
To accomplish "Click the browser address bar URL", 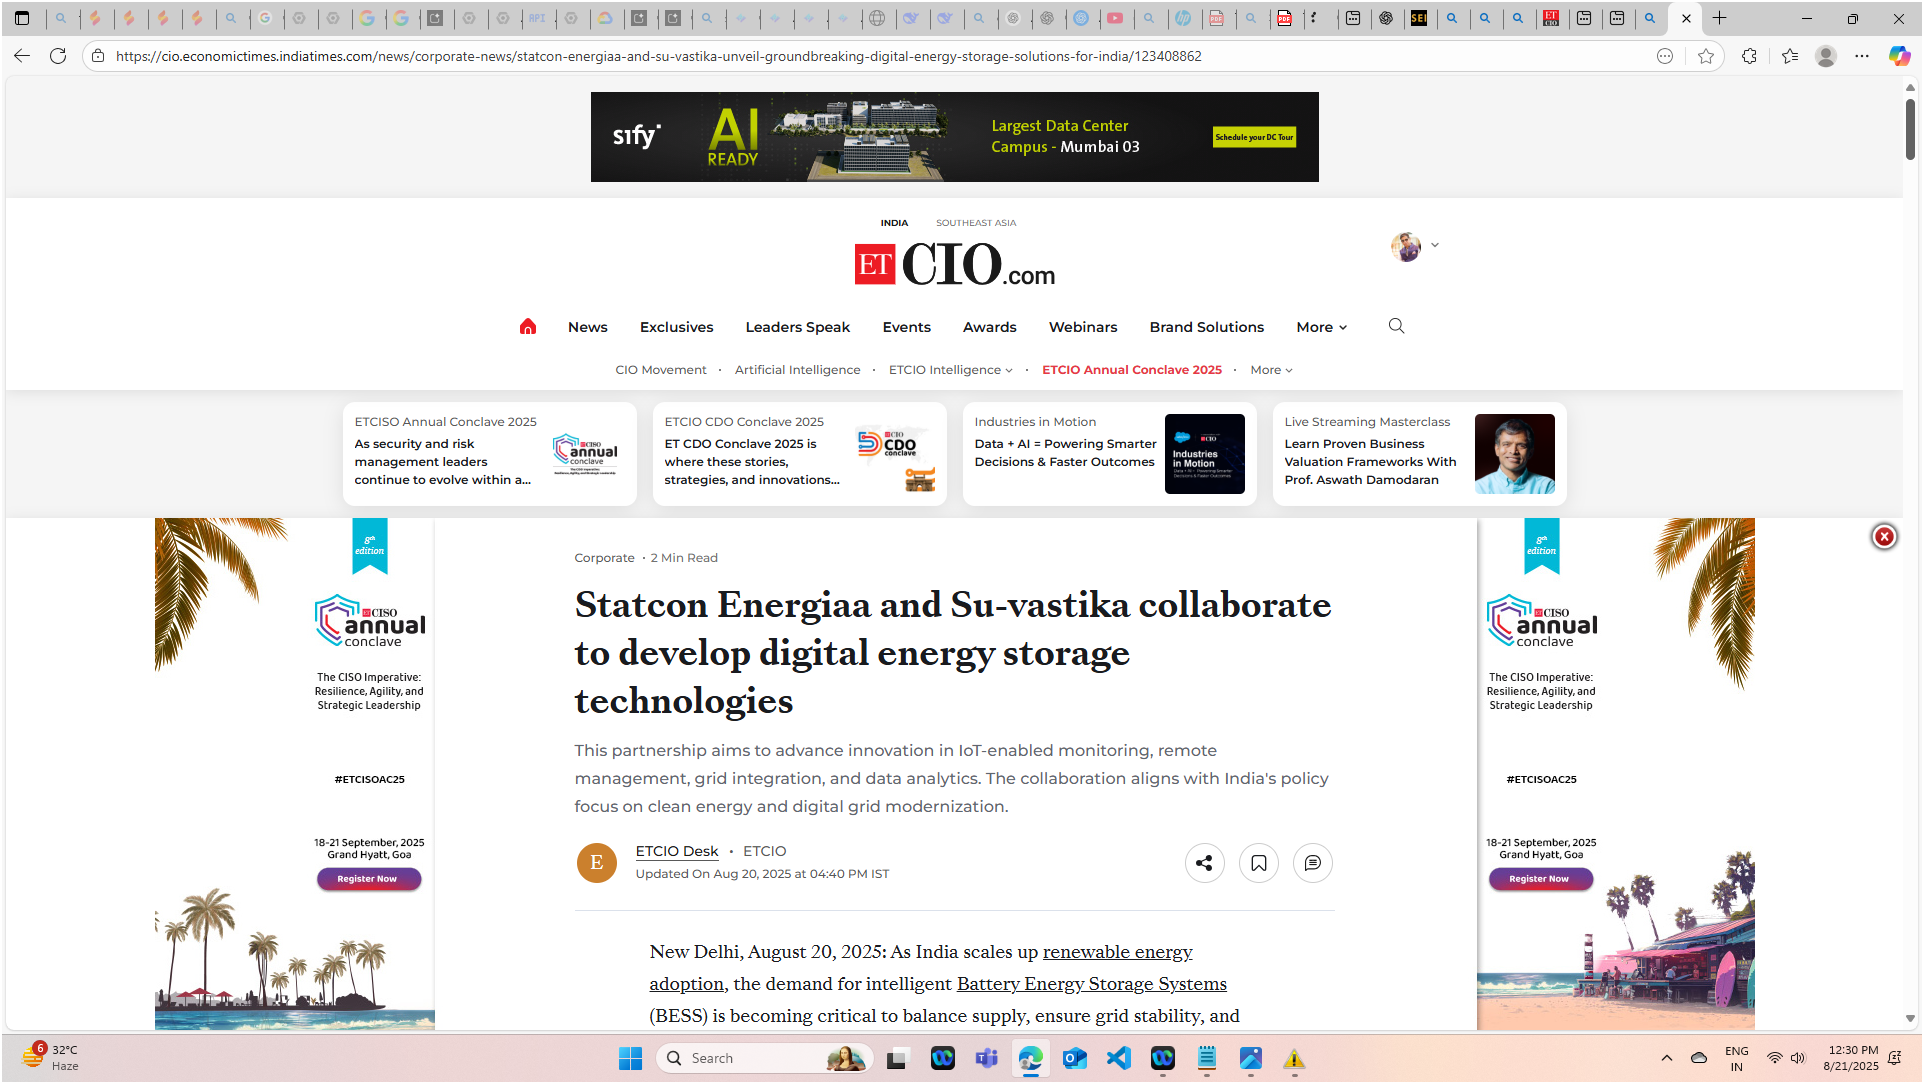I will (658, 56).
